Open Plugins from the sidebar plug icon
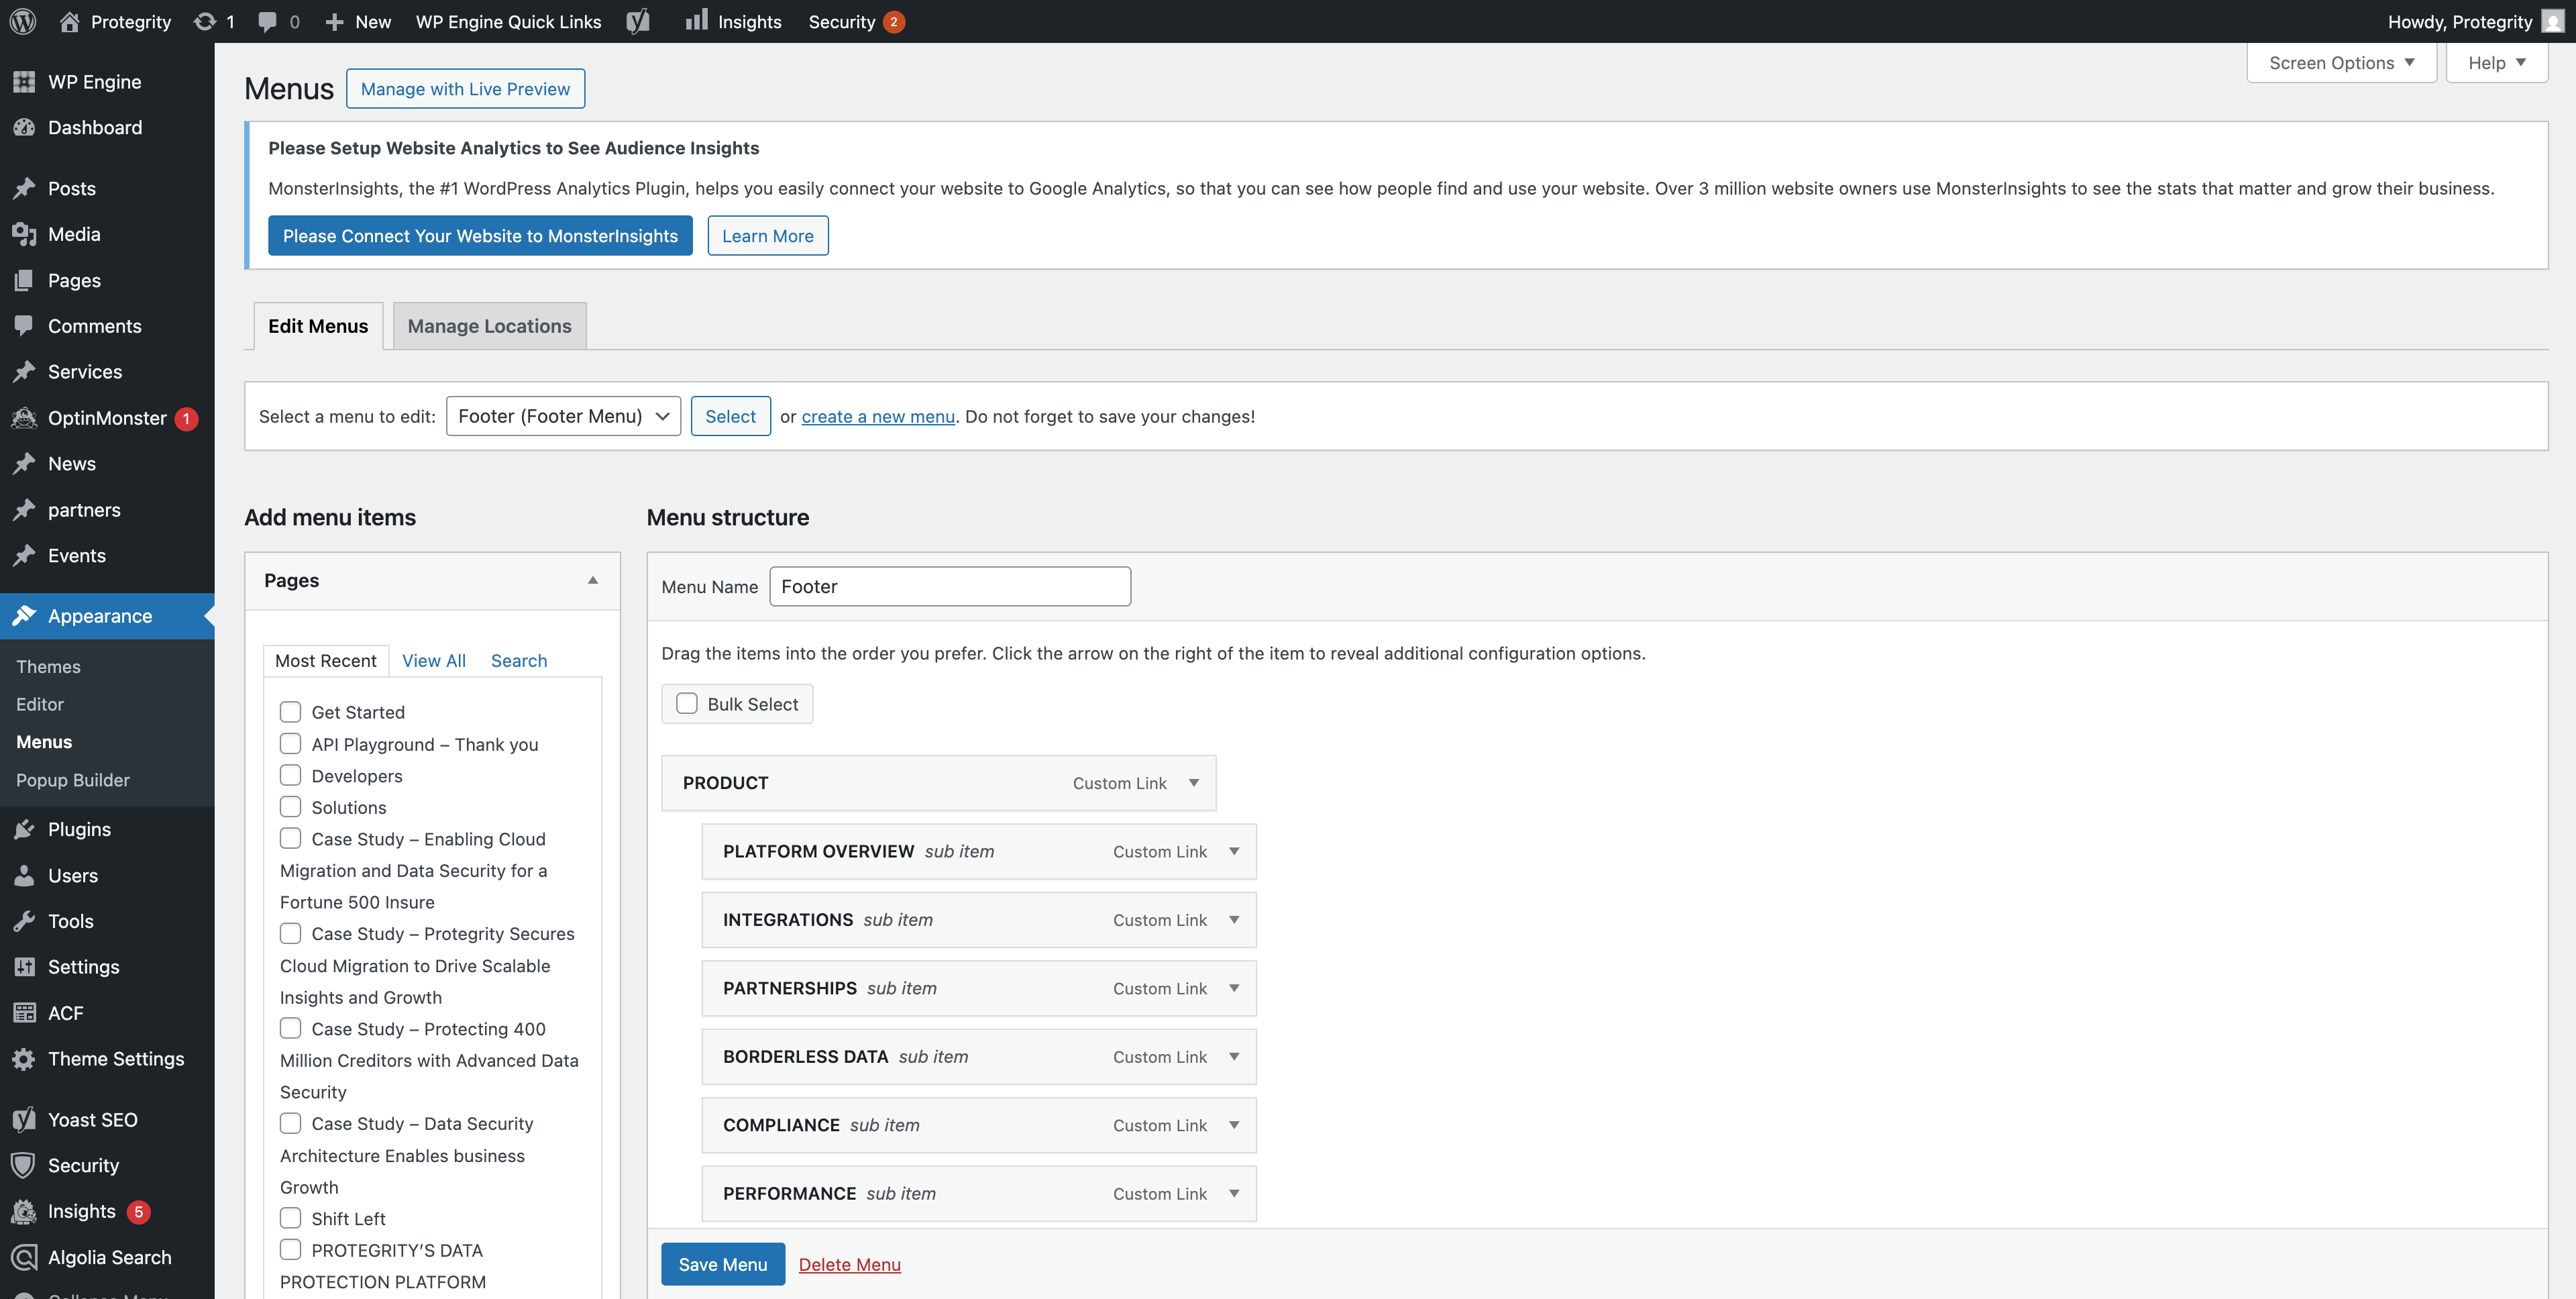Screen dimensions: 2576x1299 pos(25,829)
